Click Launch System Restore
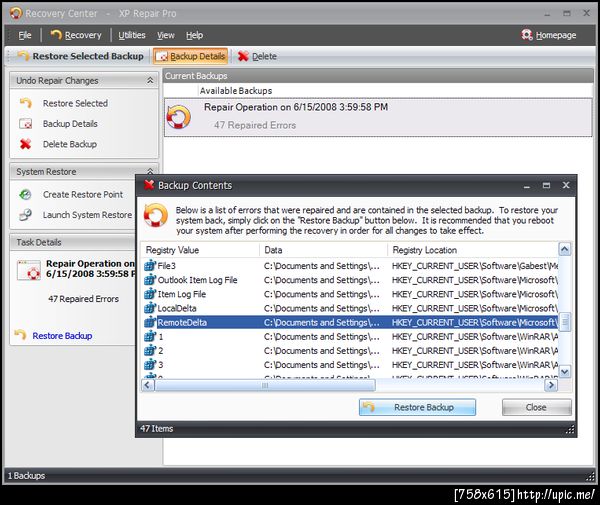The width and height of the screenshot is (600, 505). [x=87, y=215]
